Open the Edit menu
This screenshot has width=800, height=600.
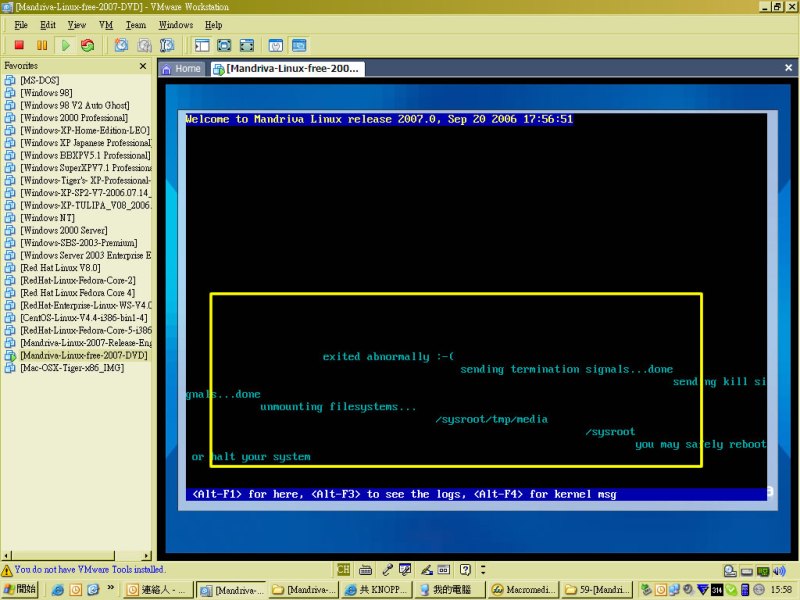(x=48, y=25)
